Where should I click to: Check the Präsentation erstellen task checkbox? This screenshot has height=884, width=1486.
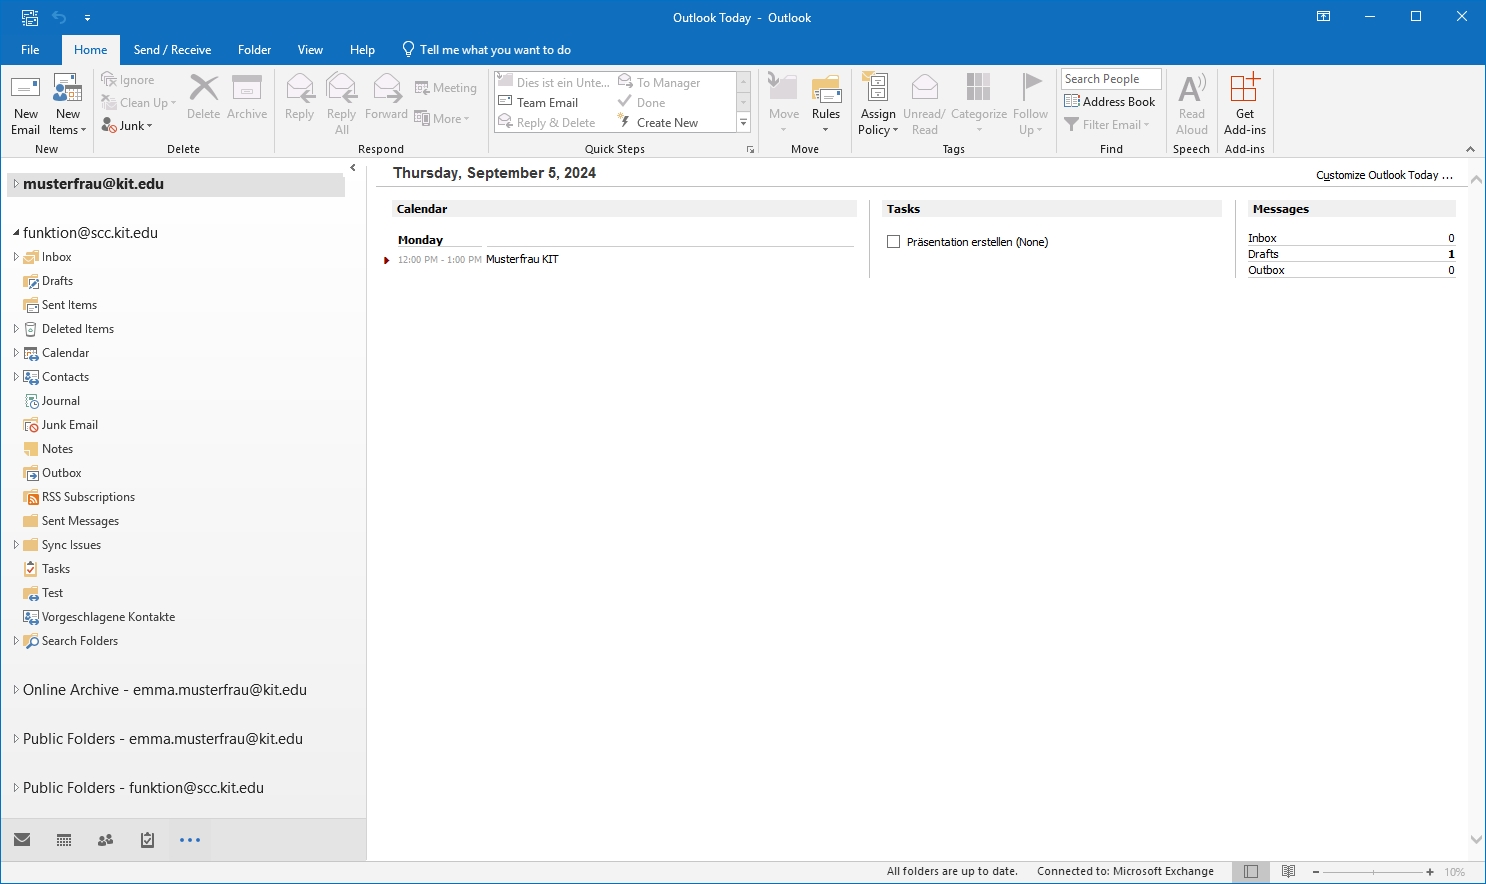(x=894, y=242)
